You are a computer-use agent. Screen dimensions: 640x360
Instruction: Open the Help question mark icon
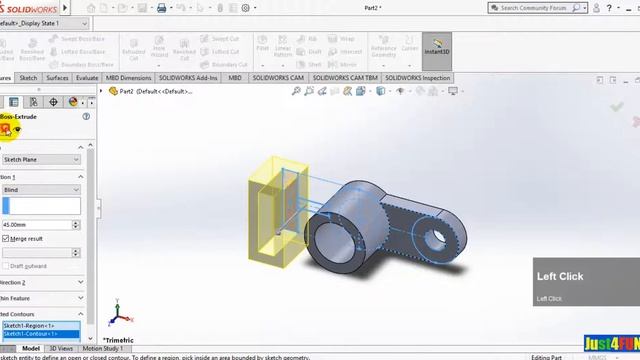coord(609,8)
